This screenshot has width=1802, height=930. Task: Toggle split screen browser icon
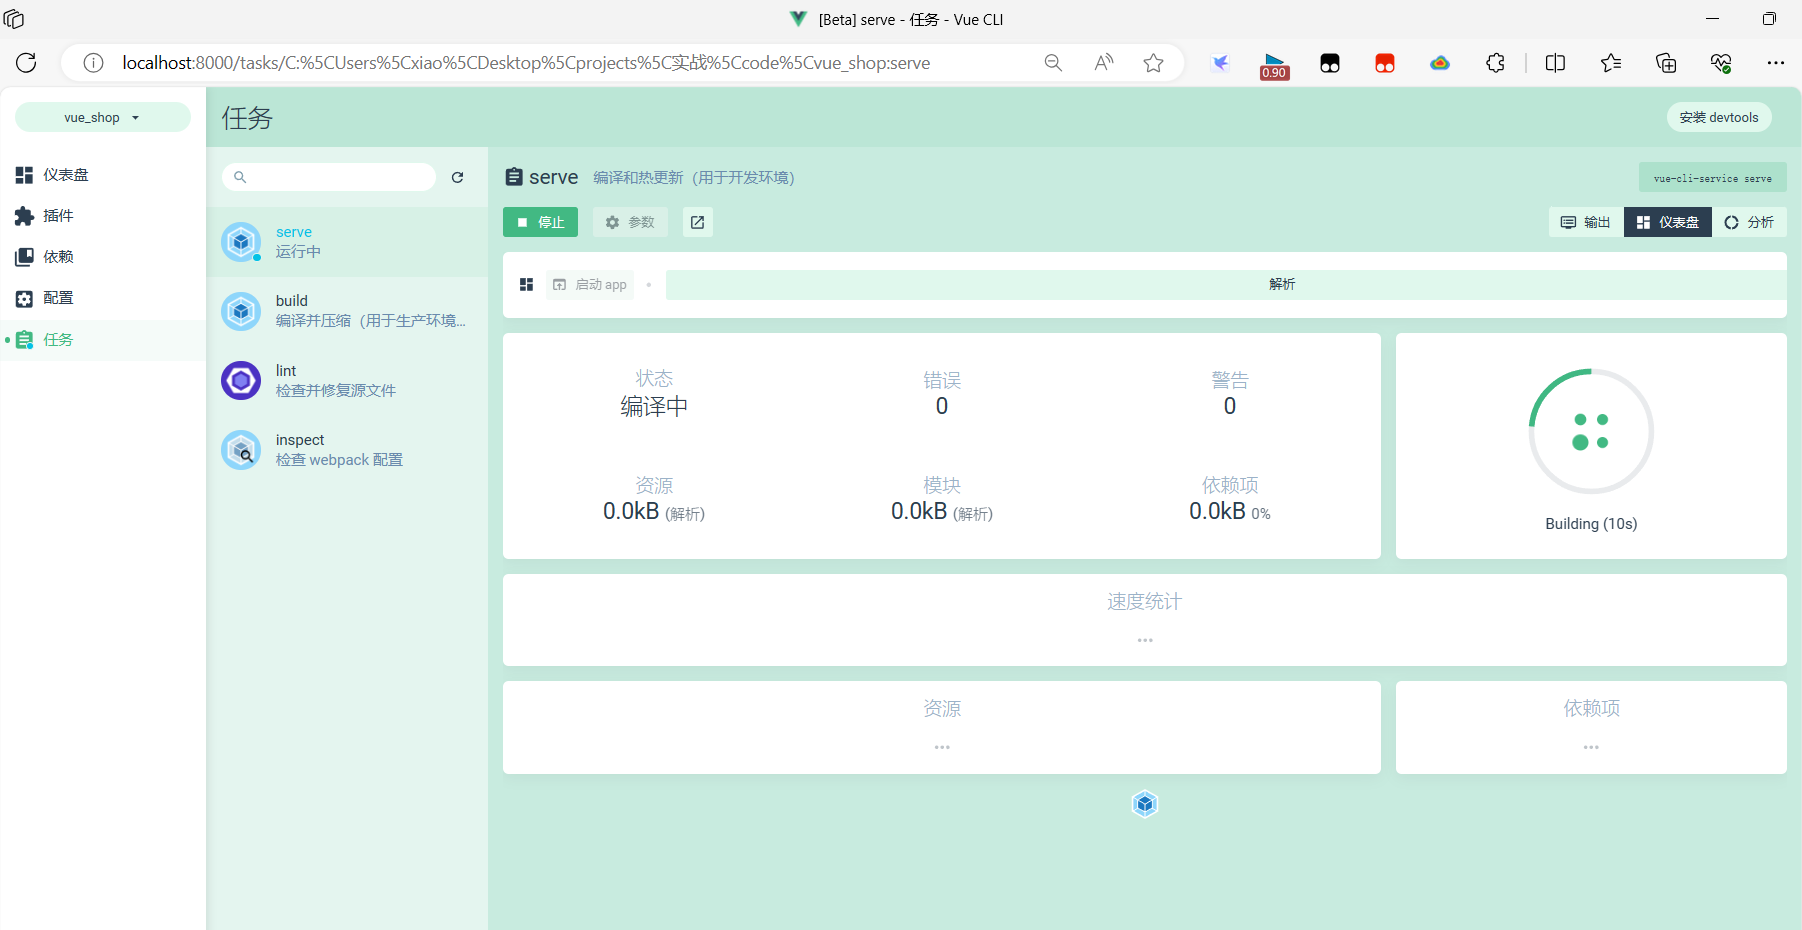[1555, 63]
